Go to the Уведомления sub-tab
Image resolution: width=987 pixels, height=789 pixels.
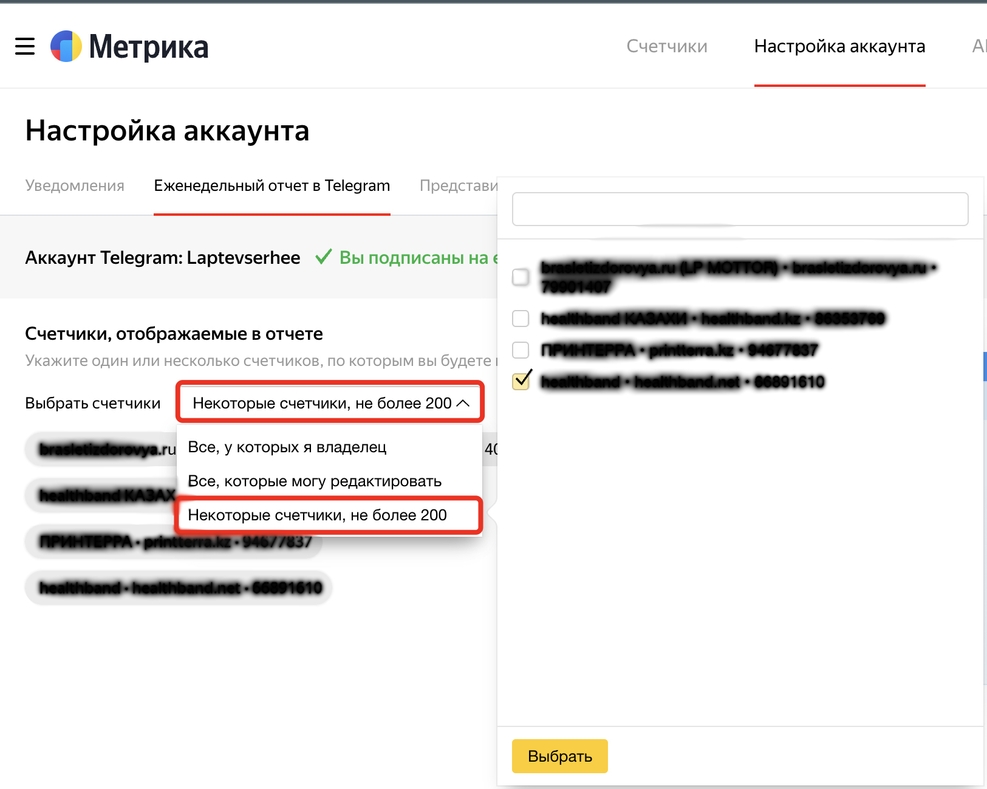75,186
